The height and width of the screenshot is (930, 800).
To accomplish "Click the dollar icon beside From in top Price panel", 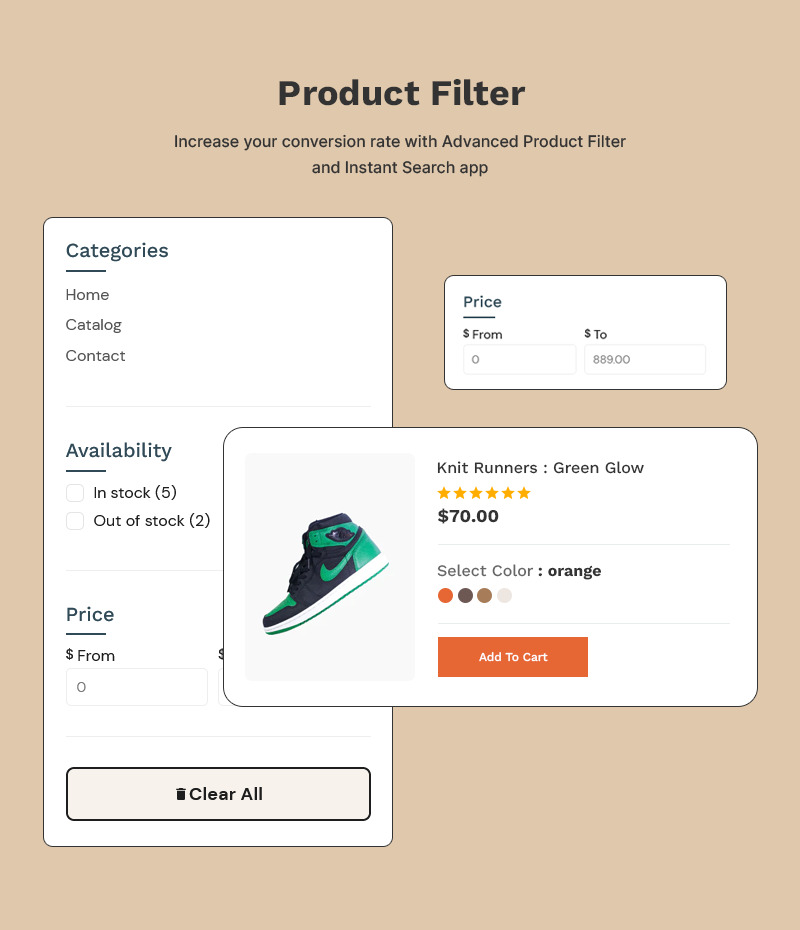I will 465,334.
